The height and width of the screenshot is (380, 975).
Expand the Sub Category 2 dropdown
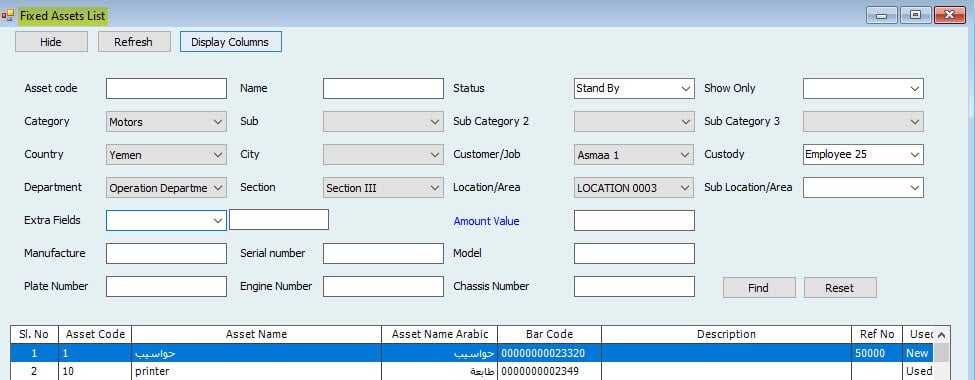634,121
